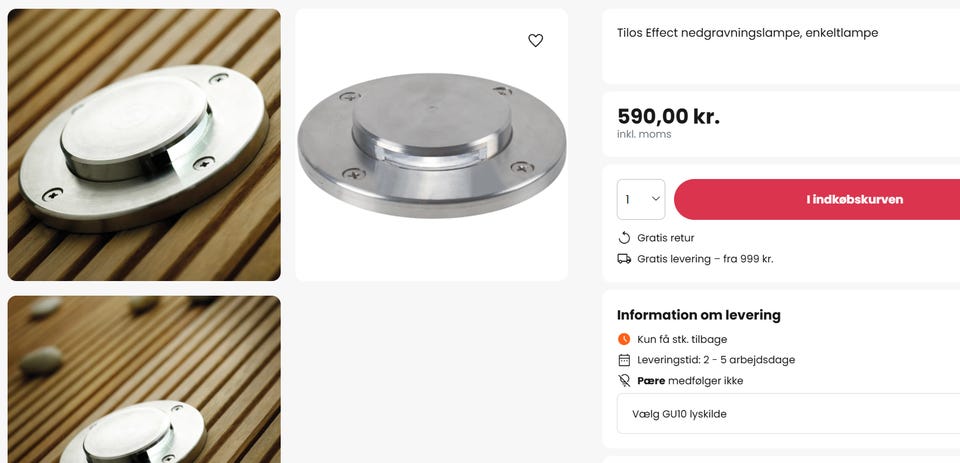Click the calendar icon beside Leveringstid

tap(624, 360)
